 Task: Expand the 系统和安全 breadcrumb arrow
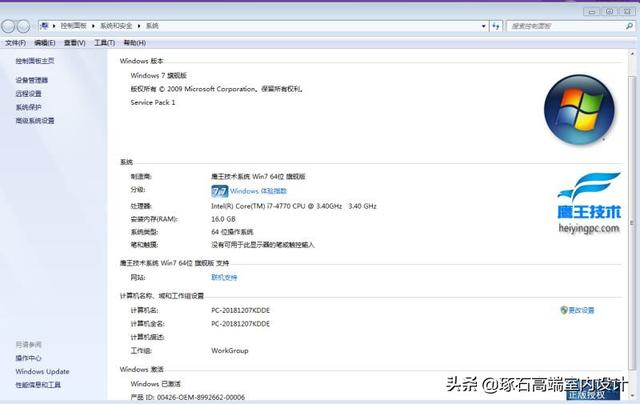click(x=141, y=24)
